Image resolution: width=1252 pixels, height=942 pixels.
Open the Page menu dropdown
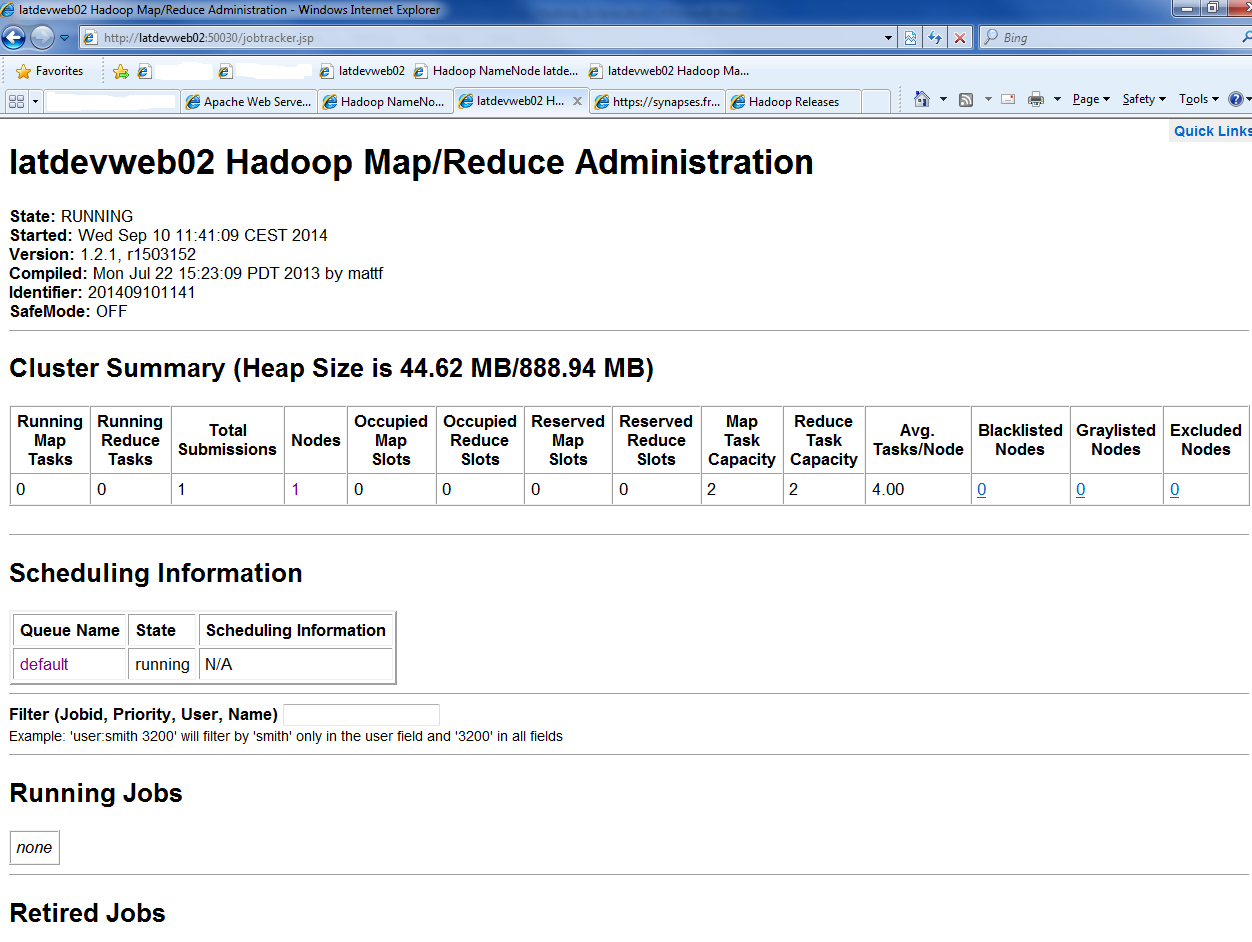[1091, 99]
